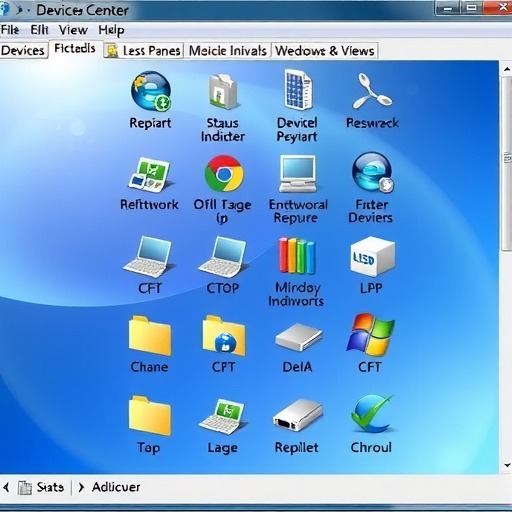512x512 pixels.
Task: Open the Mirdoy Indiworts books icon
Action: (297, 256)
